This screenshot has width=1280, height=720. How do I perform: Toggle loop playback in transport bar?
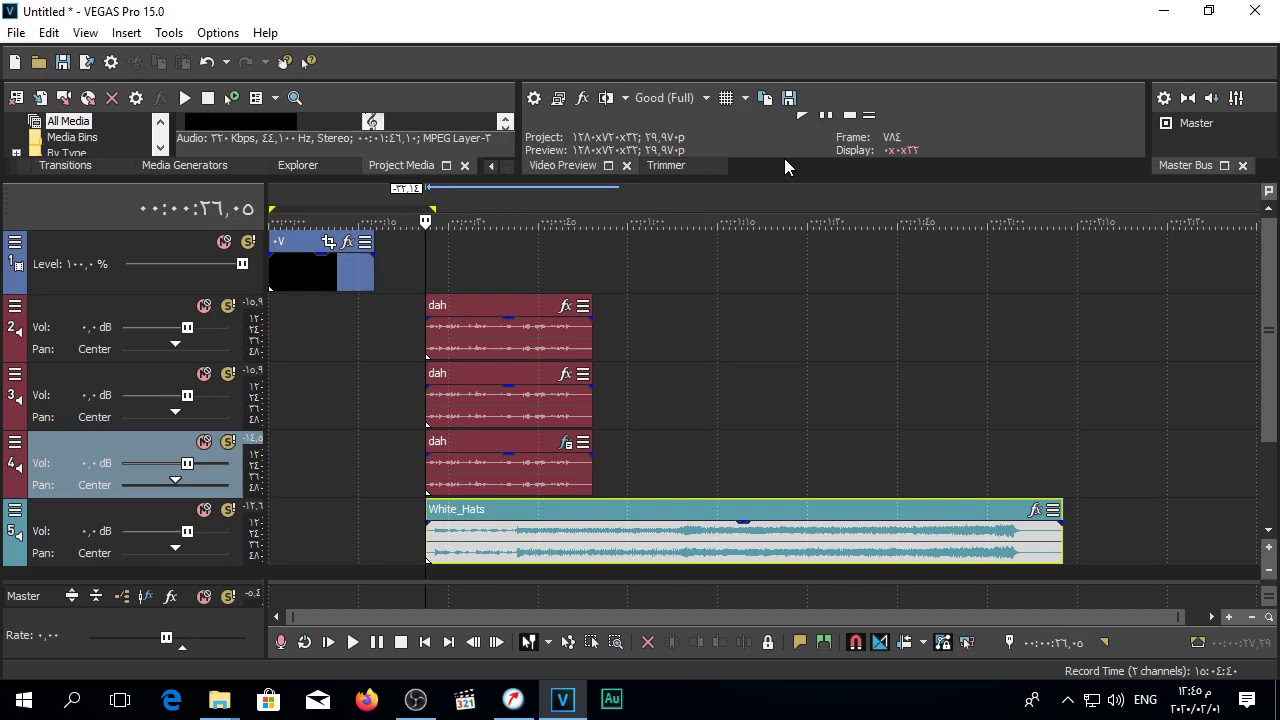pyautogui.click(x=305, y=642)
